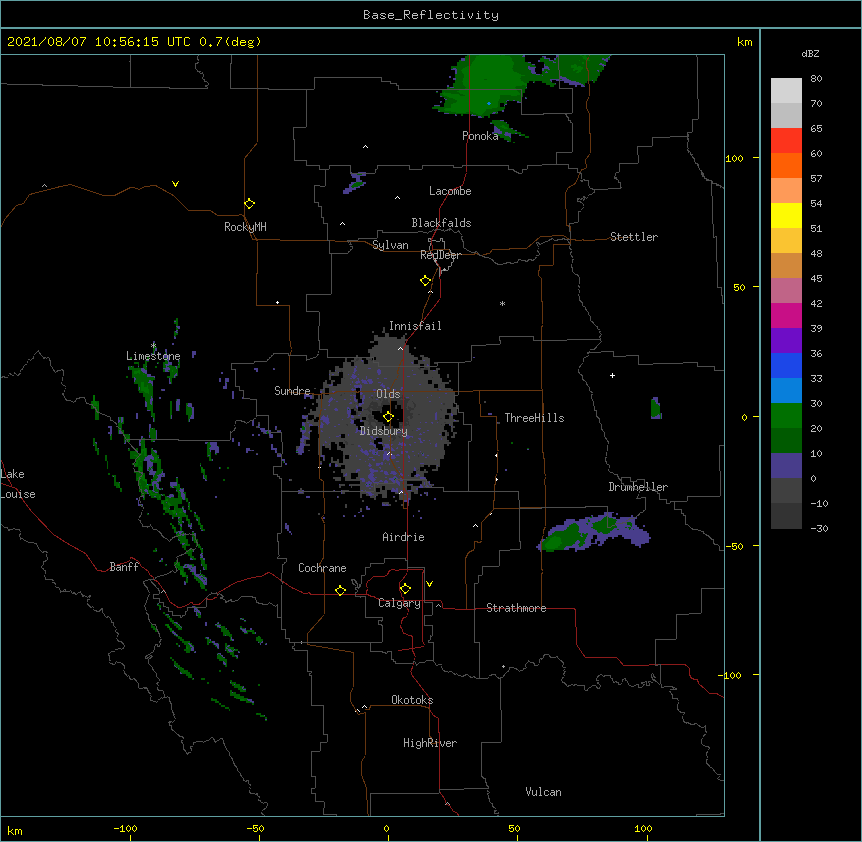
Task: Click the Cochrane city label
Action: coord(322,568)
